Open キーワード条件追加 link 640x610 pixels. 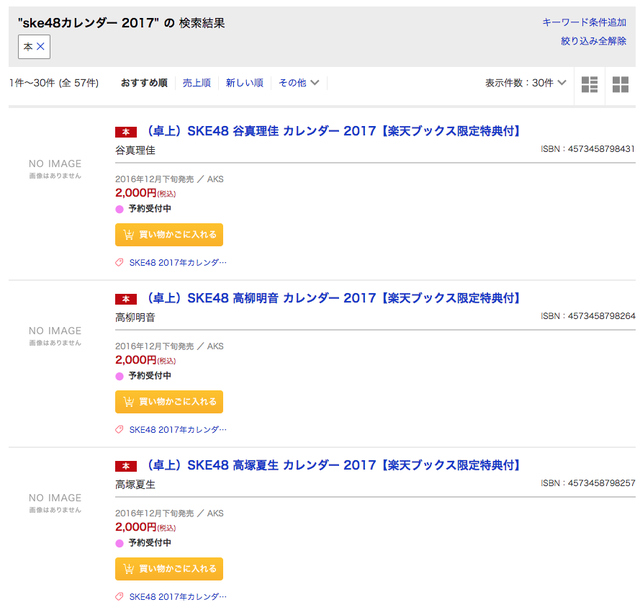[x=584, y=22]
